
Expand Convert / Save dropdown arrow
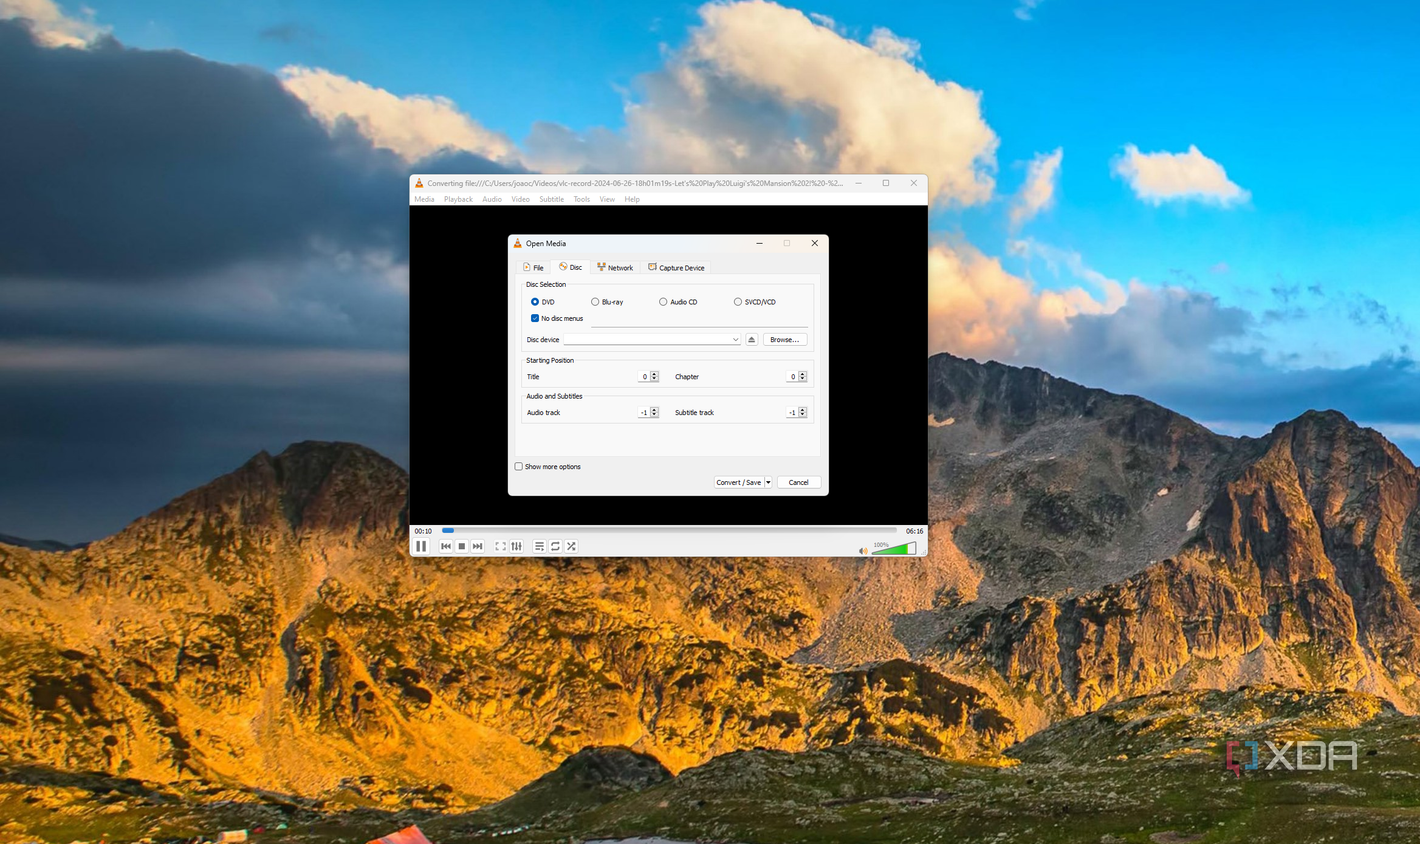point(768,482)
